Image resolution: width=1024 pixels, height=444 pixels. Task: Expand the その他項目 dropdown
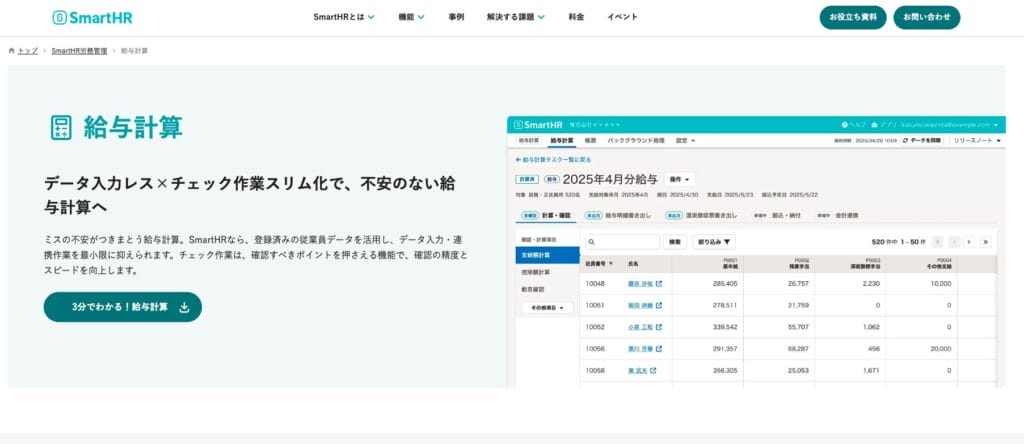[x=547, y=307]
